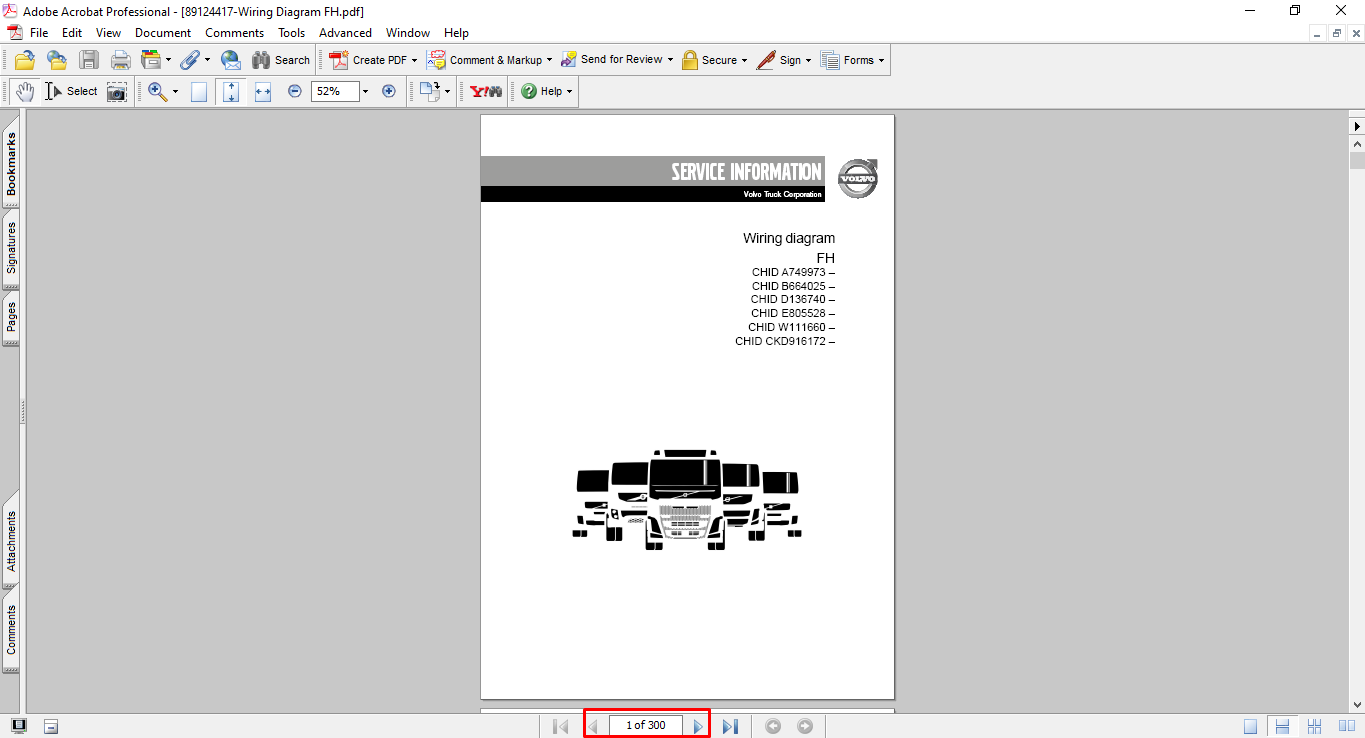Screen dimensions: 1365x738
Task: Click the page number input field
Action: coord(645,725)
